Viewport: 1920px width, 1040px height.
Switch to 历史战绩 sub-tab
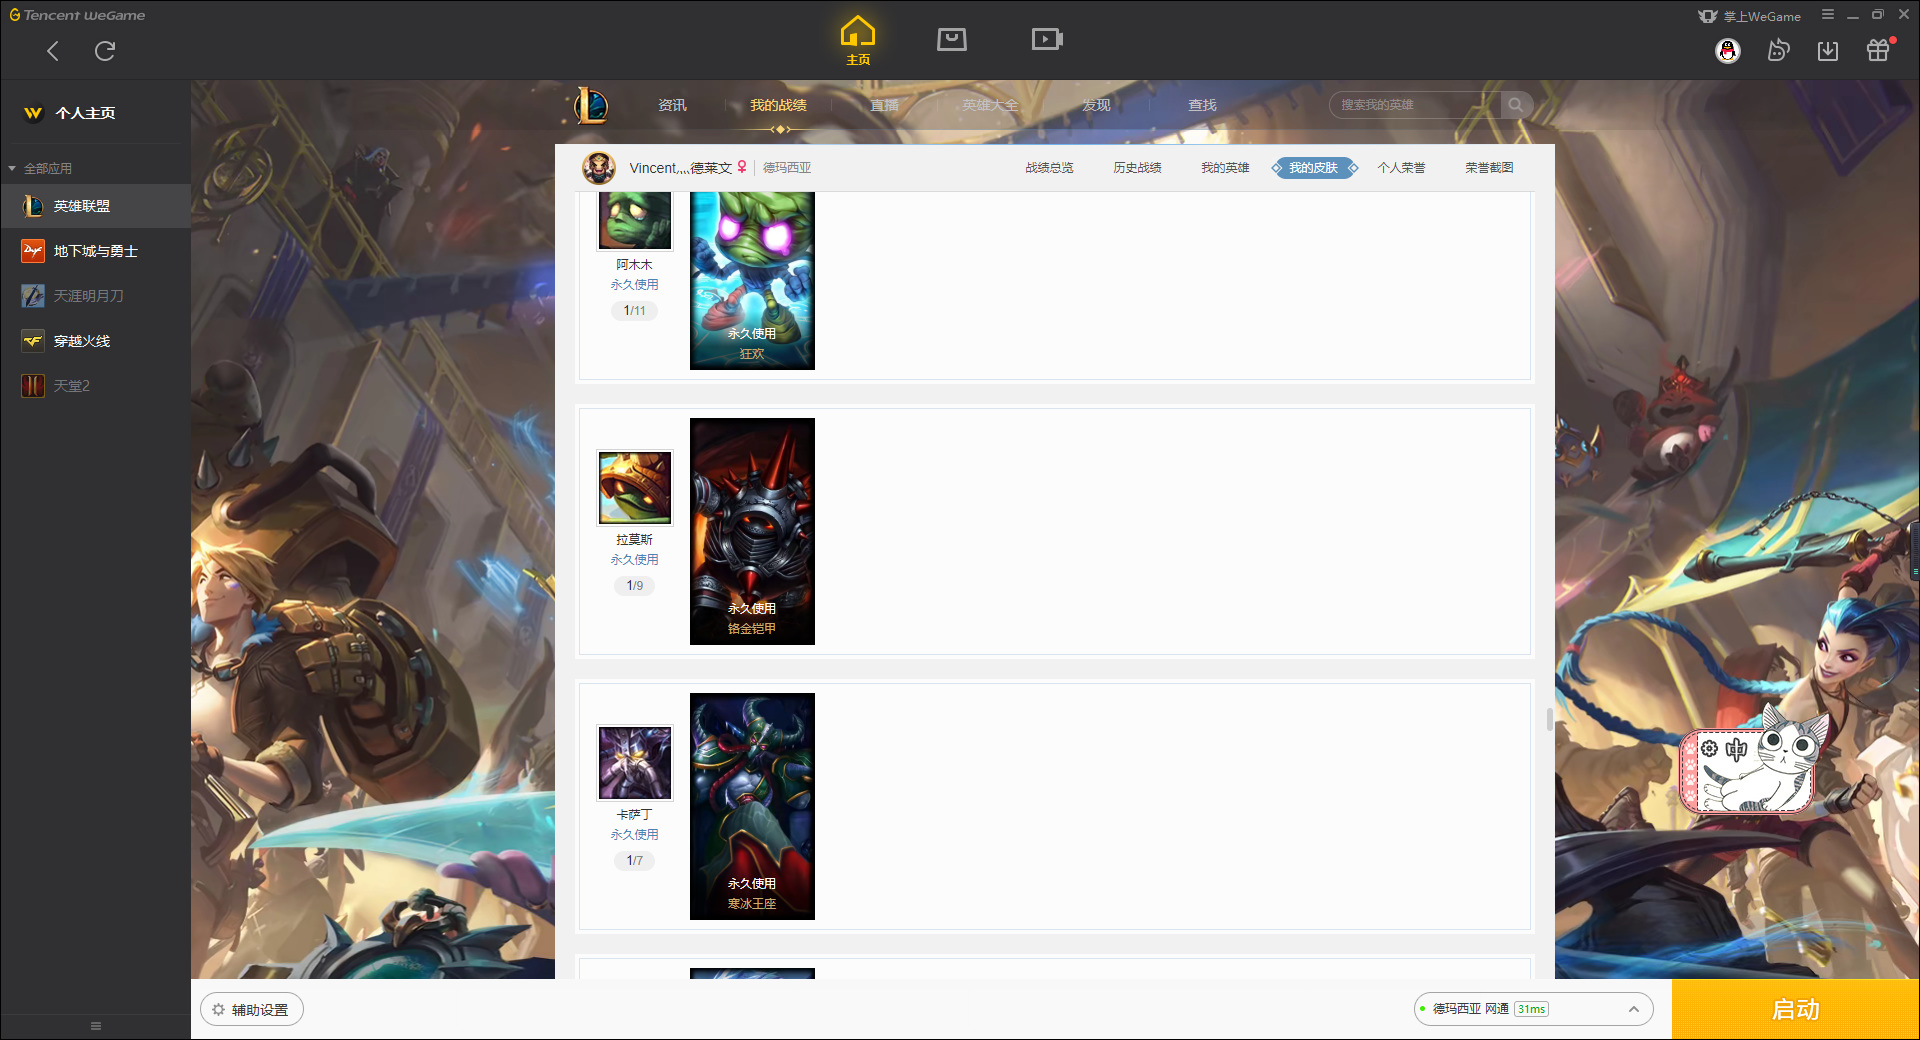[x=1137, y=168]
